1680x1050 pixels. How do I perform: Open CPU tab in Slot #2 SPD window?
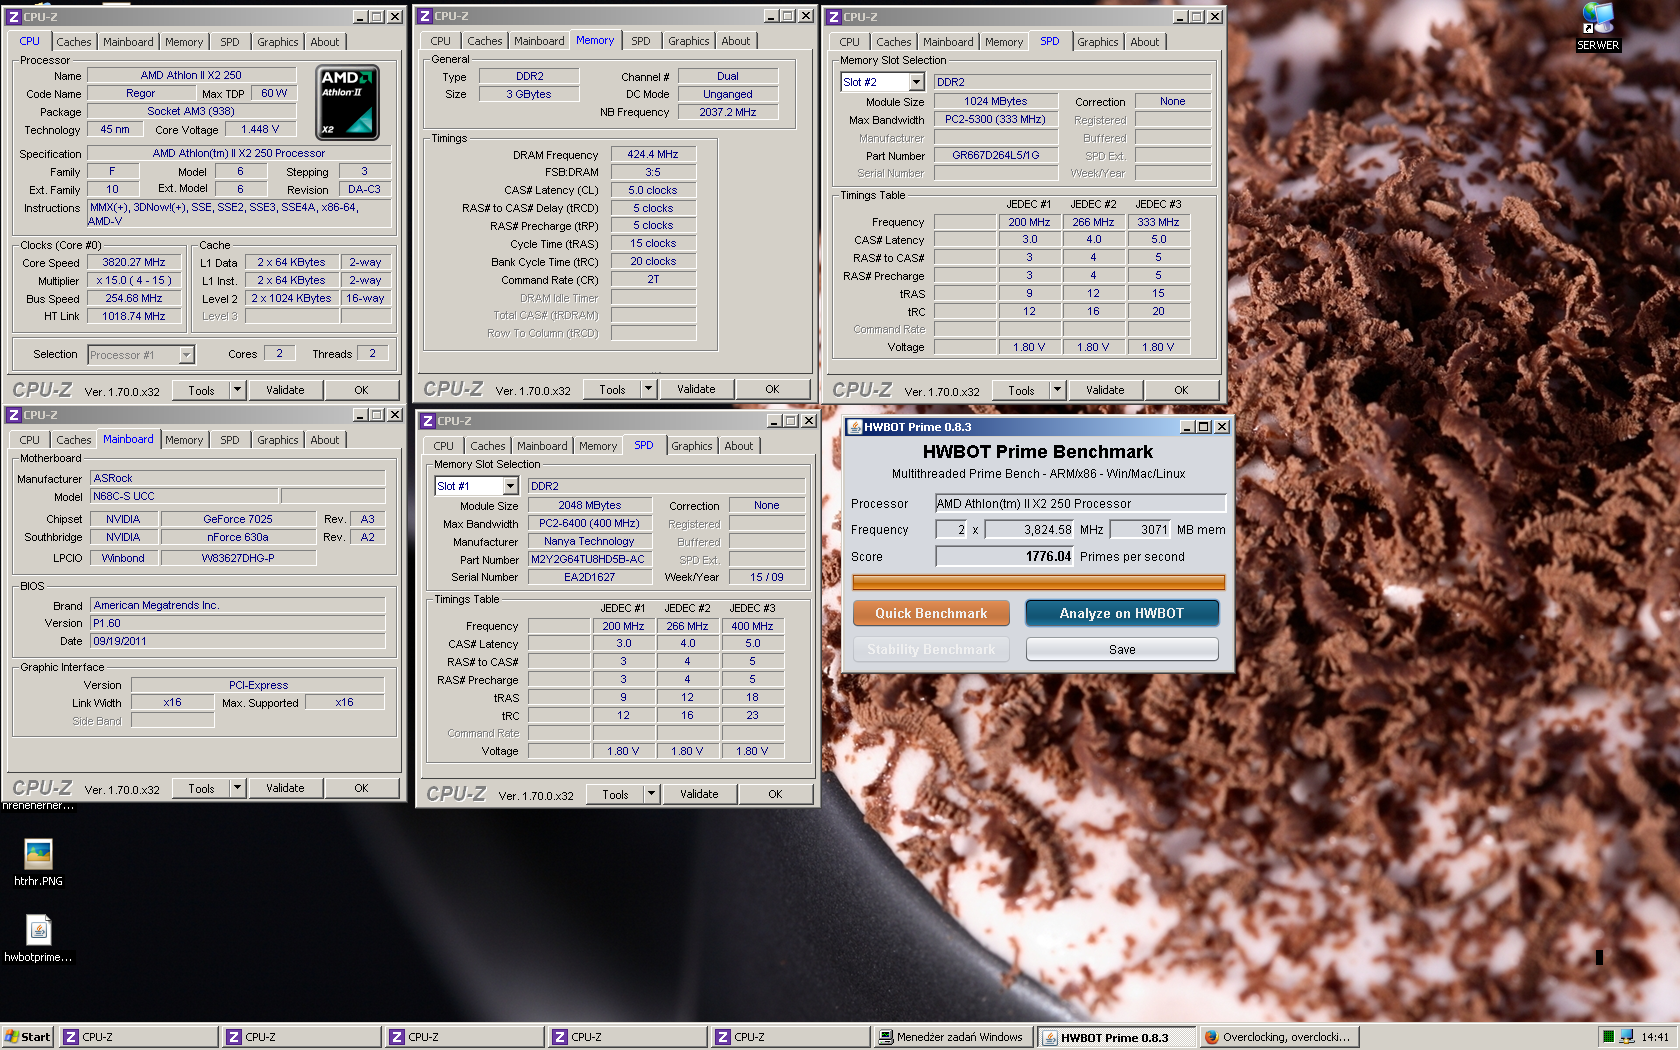click(x=850, y=42)
